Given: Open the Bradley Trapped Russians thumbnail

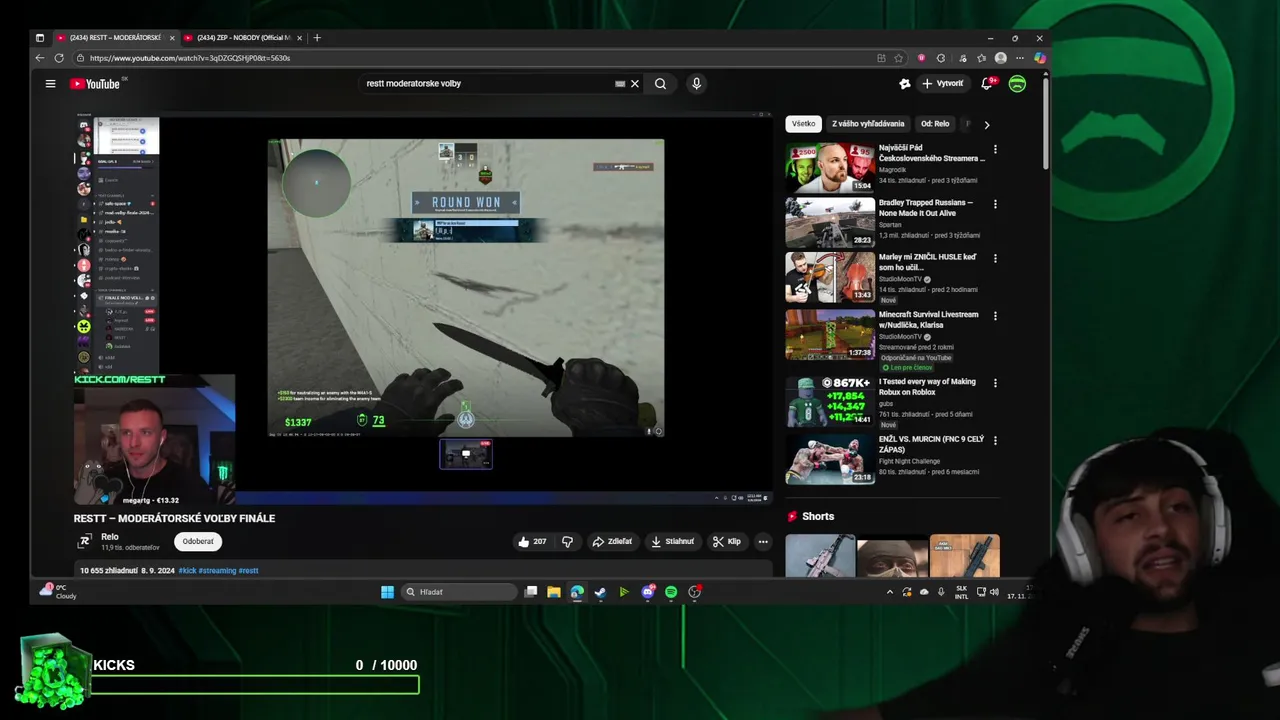Looking at the screenshot, I should (x=830, y=222).
